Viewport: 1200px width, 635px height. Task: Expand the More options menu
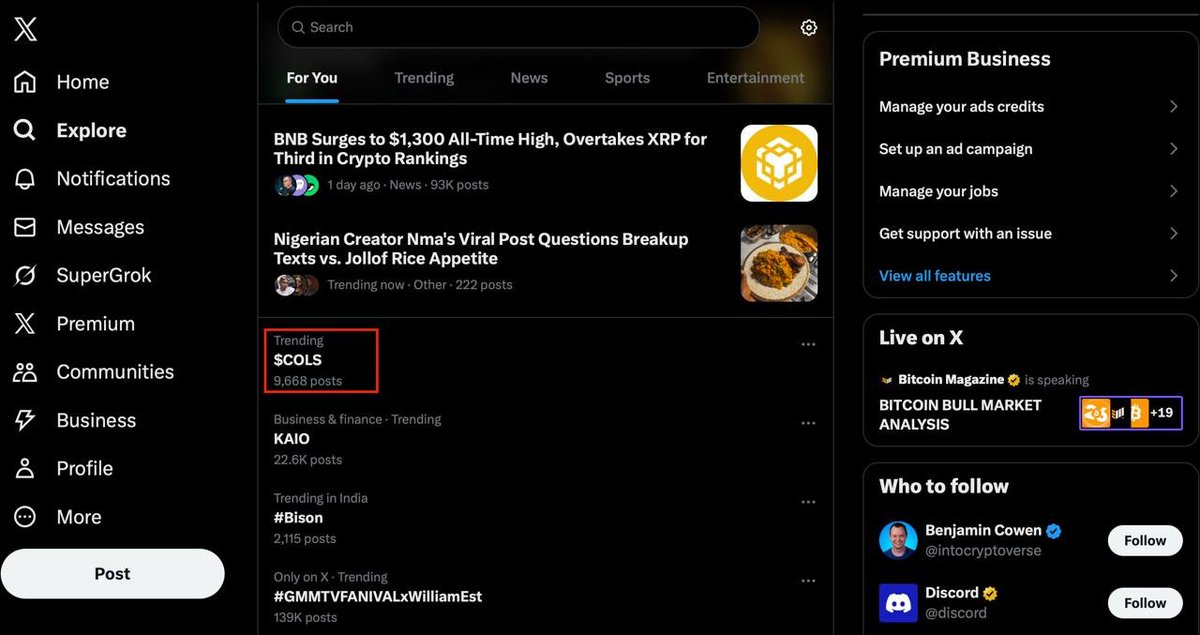point(25,517)
